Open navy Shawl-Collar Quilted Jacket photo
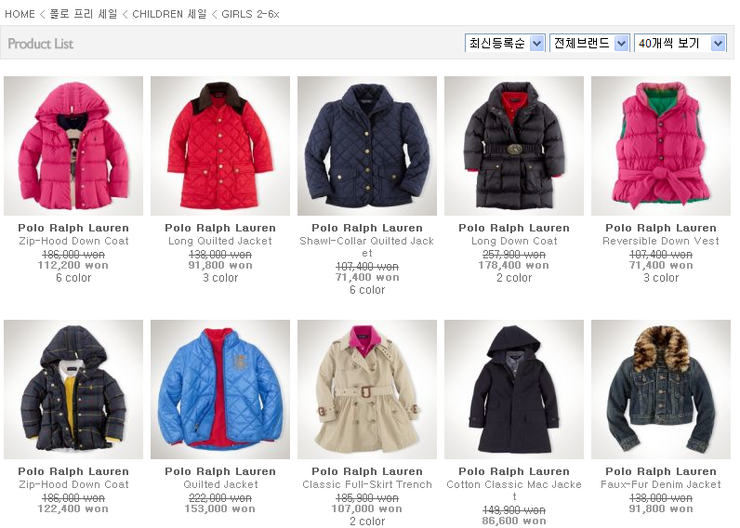Screen dimensions: 740x528 coord(367,146)
